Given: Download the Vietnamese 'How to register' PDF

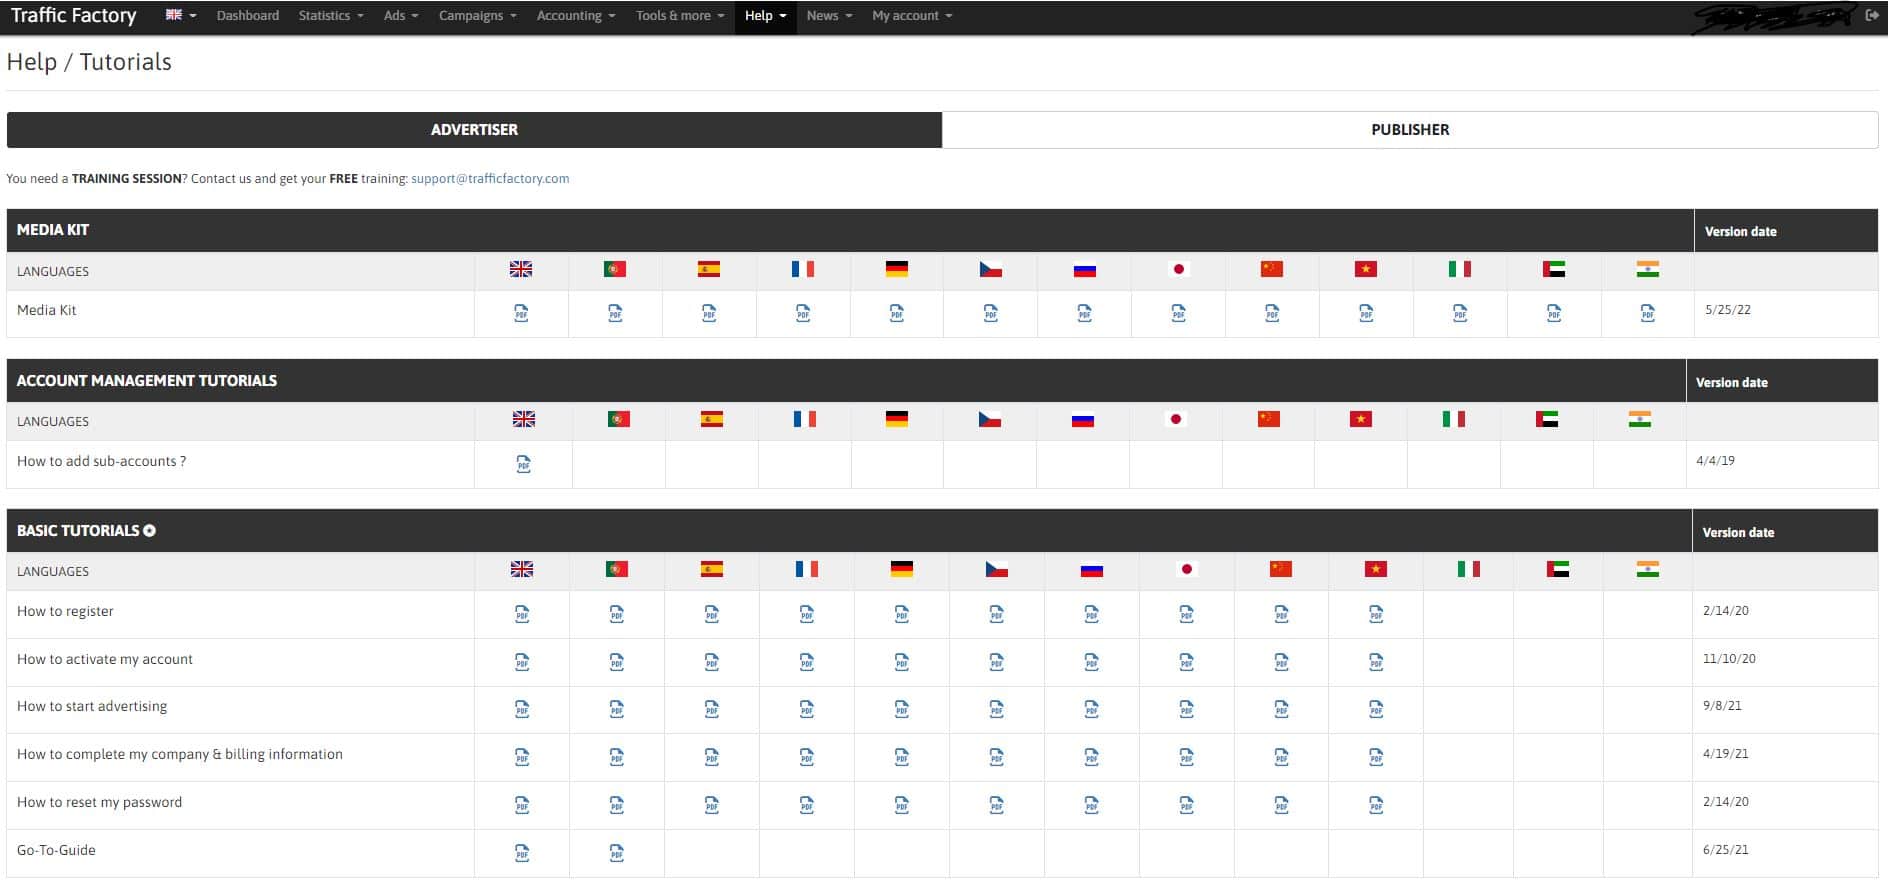Looking at the screenshot, I should coord(1376,614).
